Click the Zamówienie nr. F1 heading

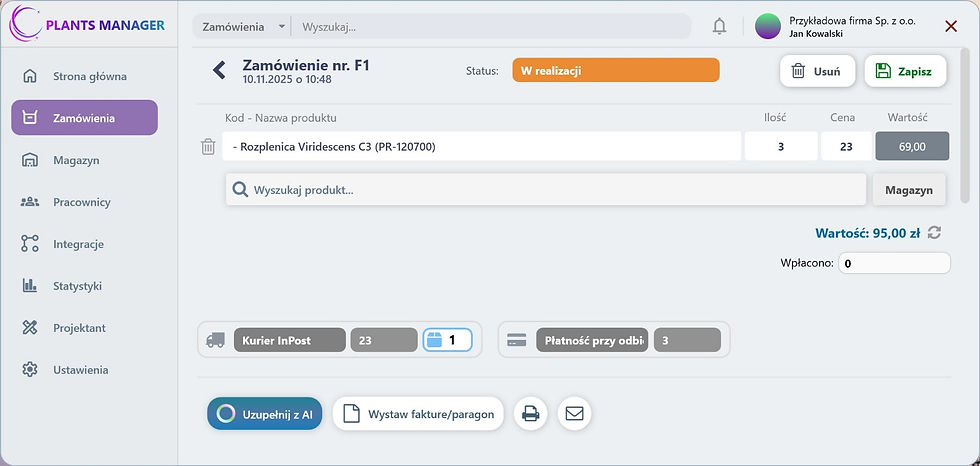click(306, 65)
